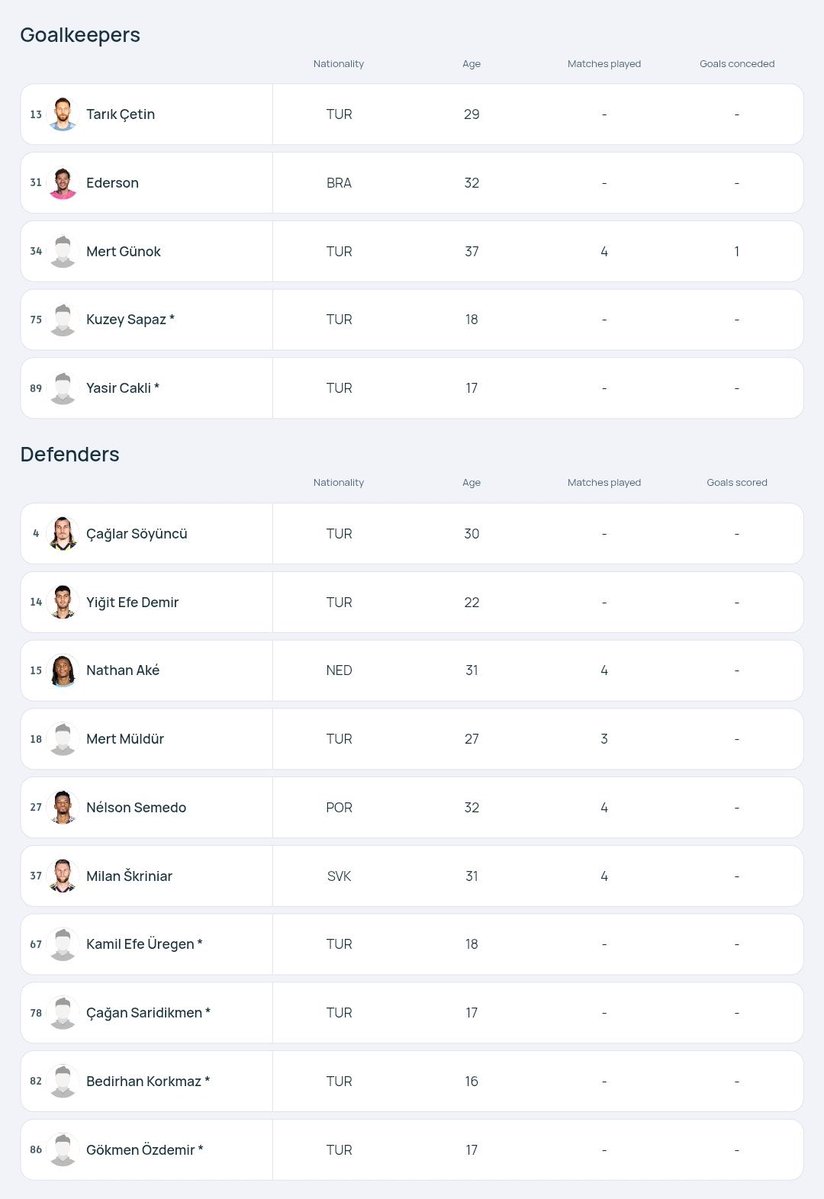824x1199 pixels.
Task: Click the Defenders Age column header
Action: click(472, 483)
